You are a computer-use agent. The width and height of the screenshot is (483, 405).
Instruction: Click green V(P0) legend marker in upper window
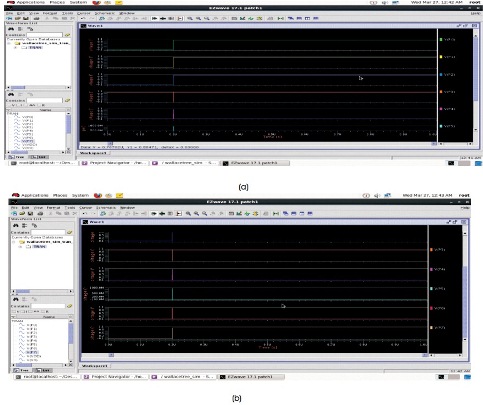(441, 39)
